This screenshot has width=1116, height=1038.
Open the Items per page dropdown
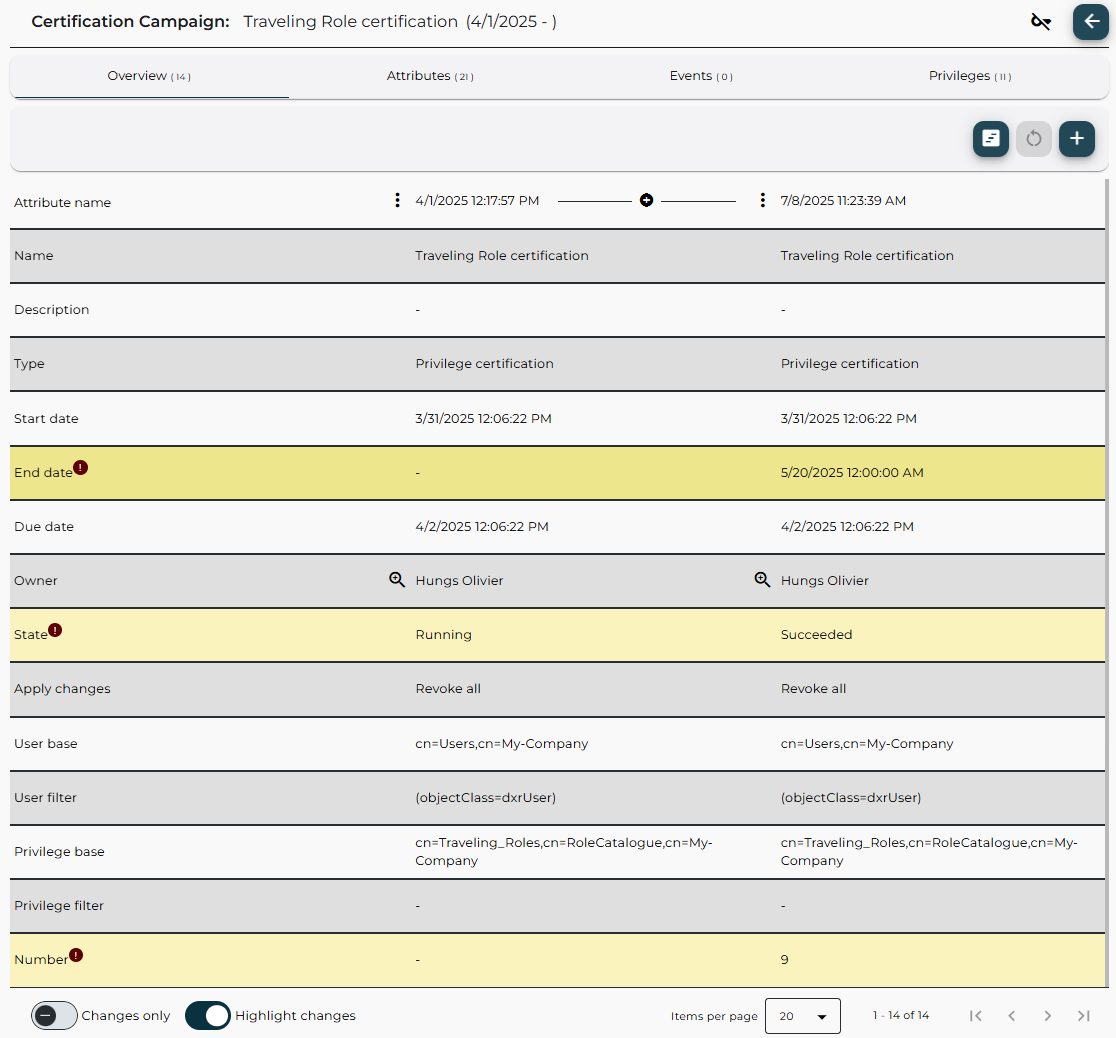[802, 1016]
